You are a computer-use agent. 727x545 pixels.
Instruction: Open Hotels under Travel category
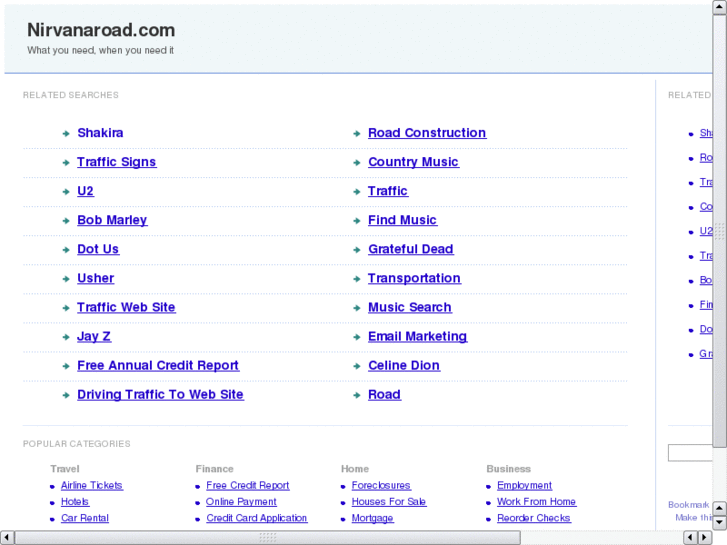[x=75, y=502]
